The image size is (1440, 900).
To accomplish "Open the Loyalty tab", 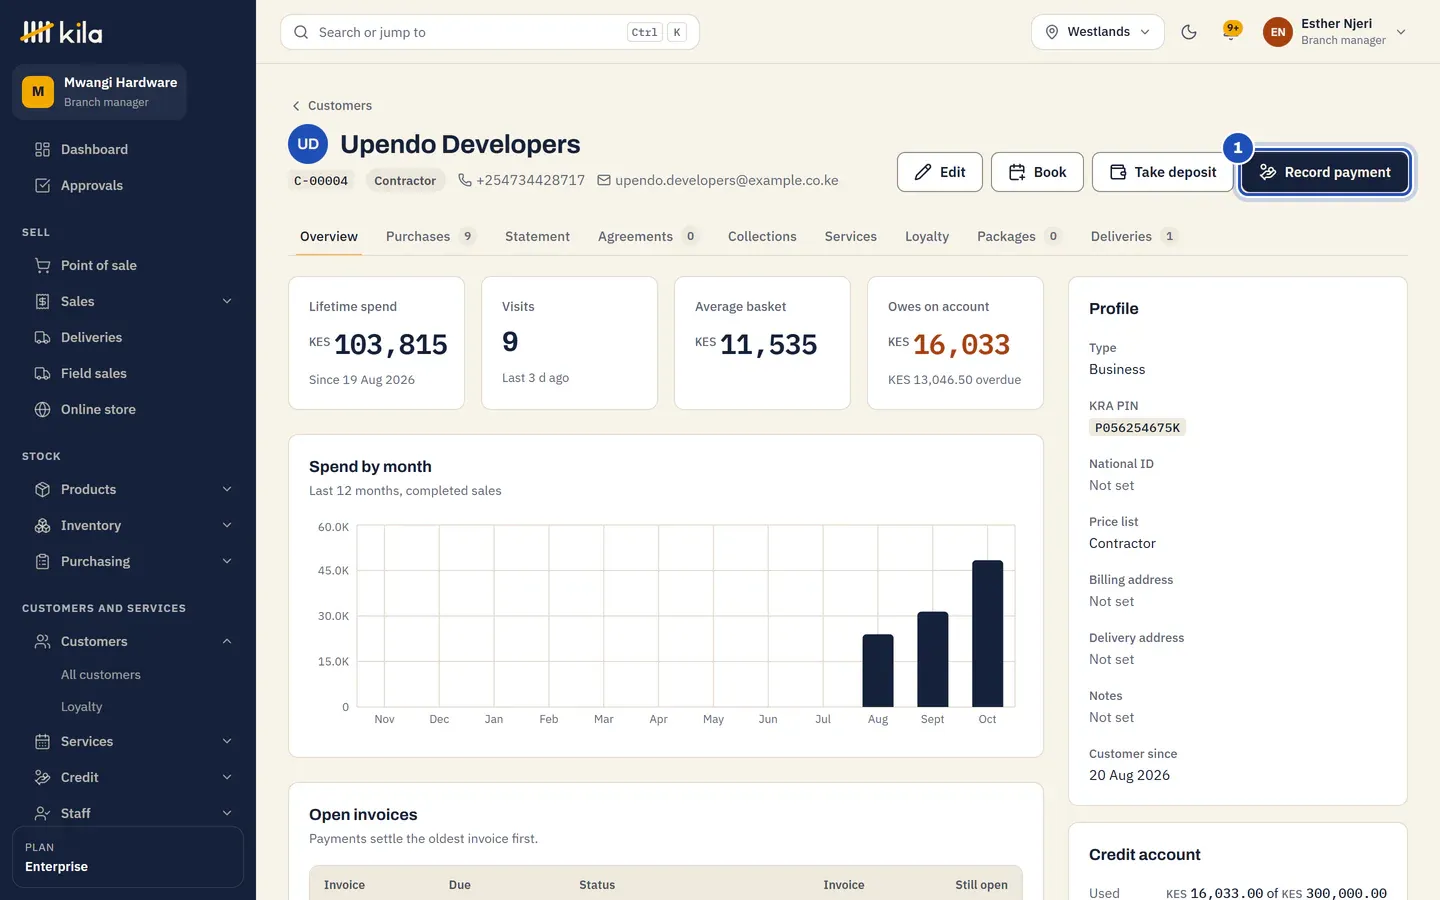I will coord(927,236).
